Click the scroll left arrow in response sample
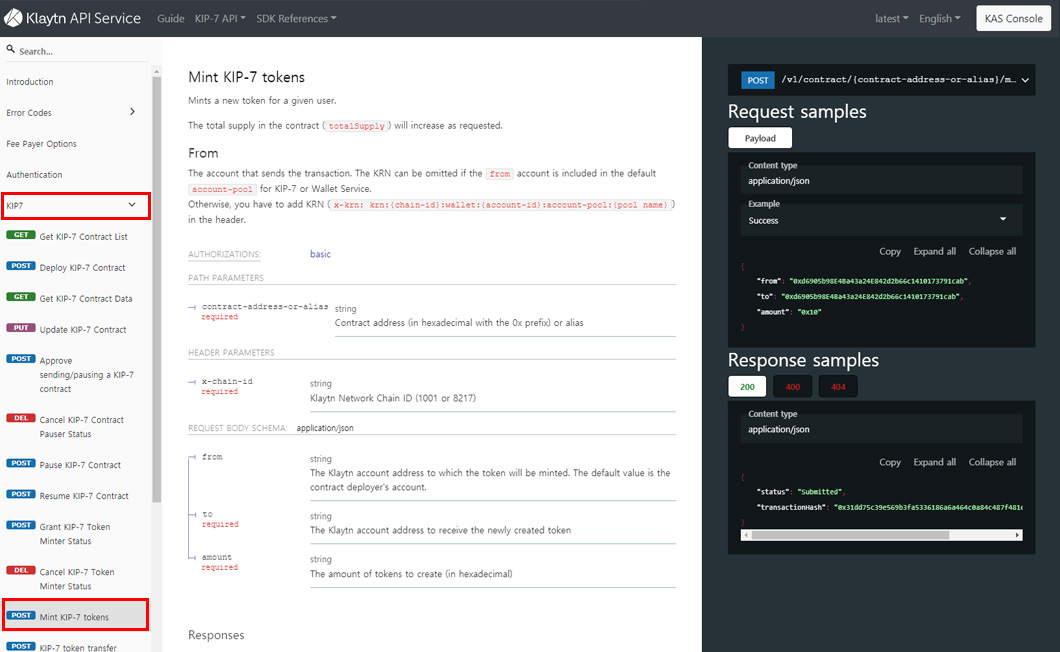This screenshot has width=1060, height=652. [x=746, y=535]
